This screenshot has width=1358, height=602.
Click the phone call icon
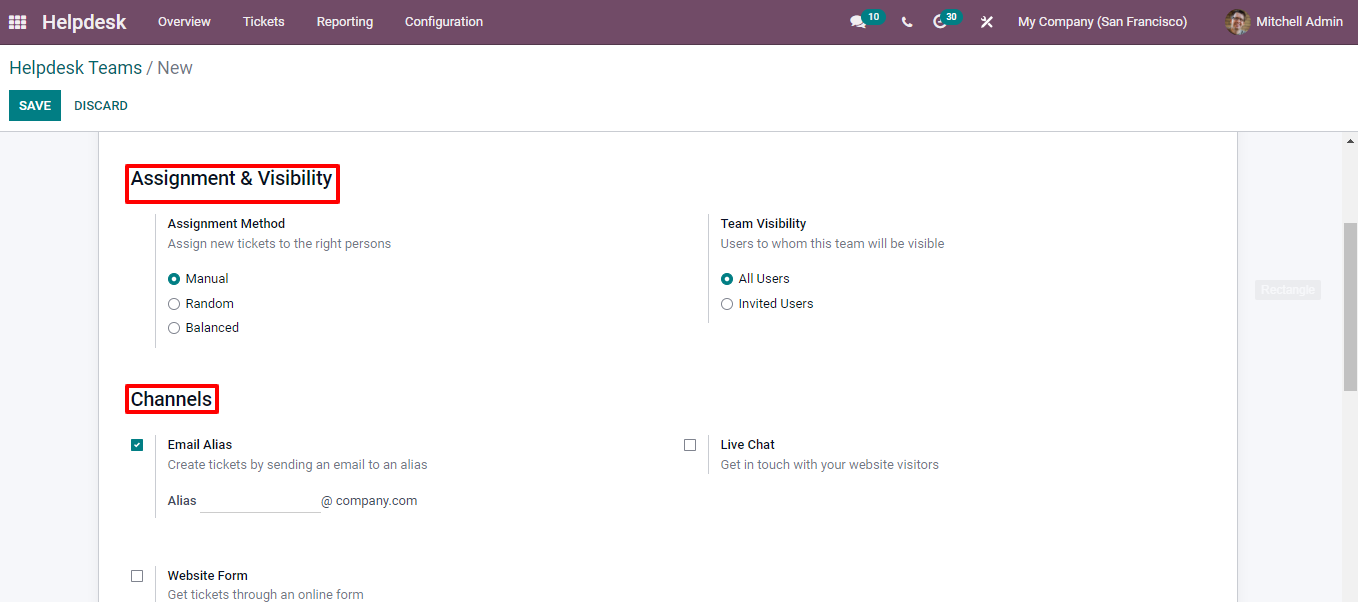[907, 22]
